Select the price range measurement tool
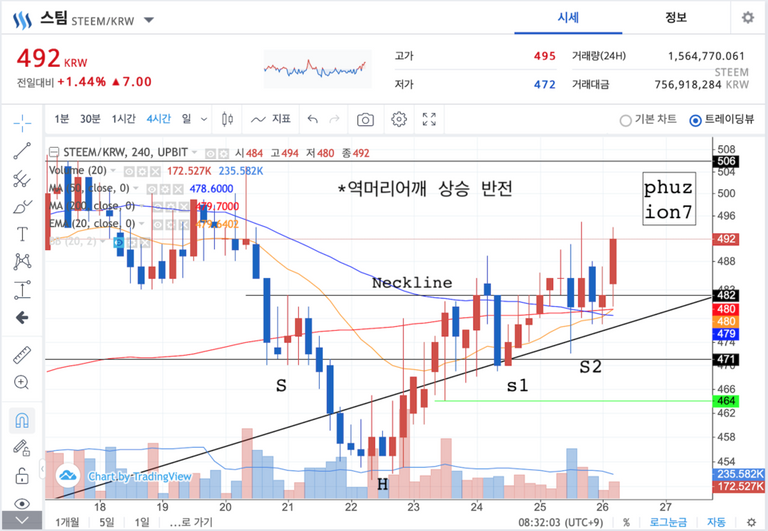 click(x=22, y=290)
